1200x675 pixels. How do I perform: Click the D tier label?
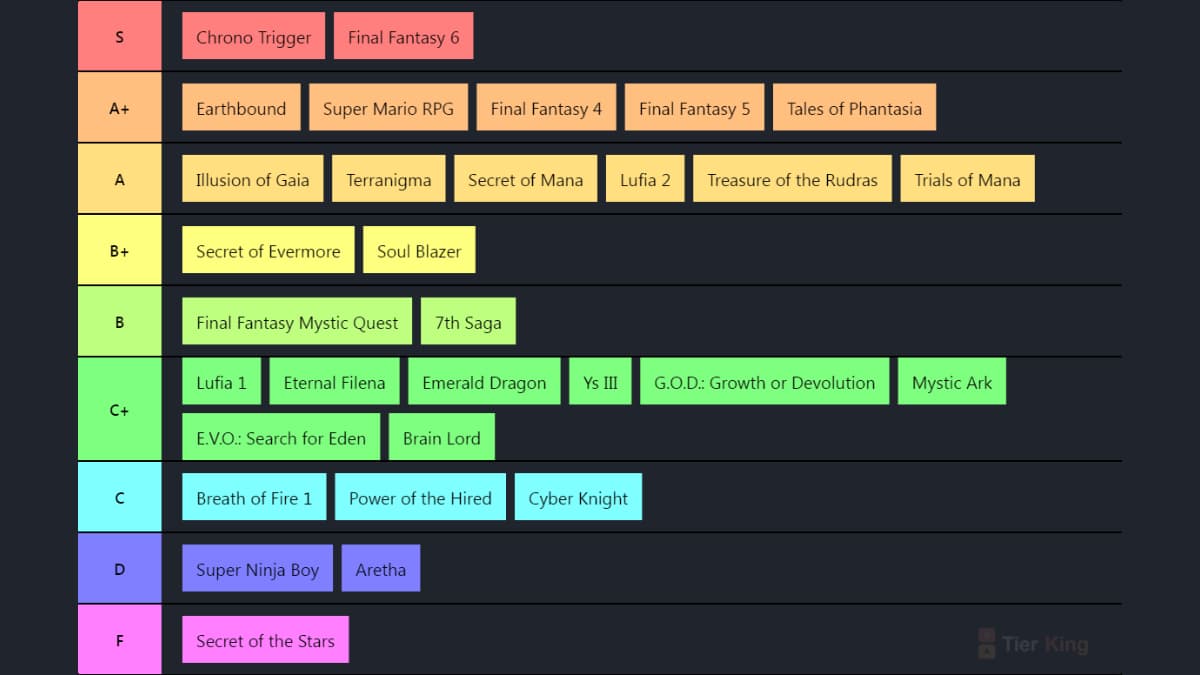(120, 569)
